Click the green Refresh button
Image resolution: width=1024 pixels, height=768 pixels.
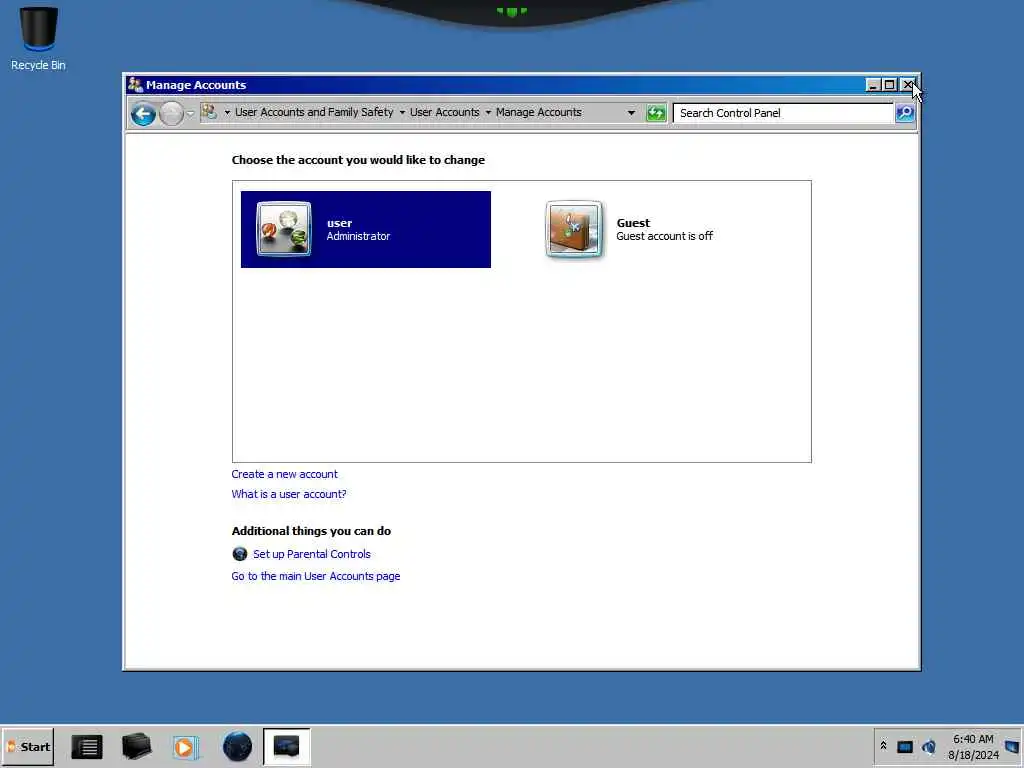click(656, 113)
